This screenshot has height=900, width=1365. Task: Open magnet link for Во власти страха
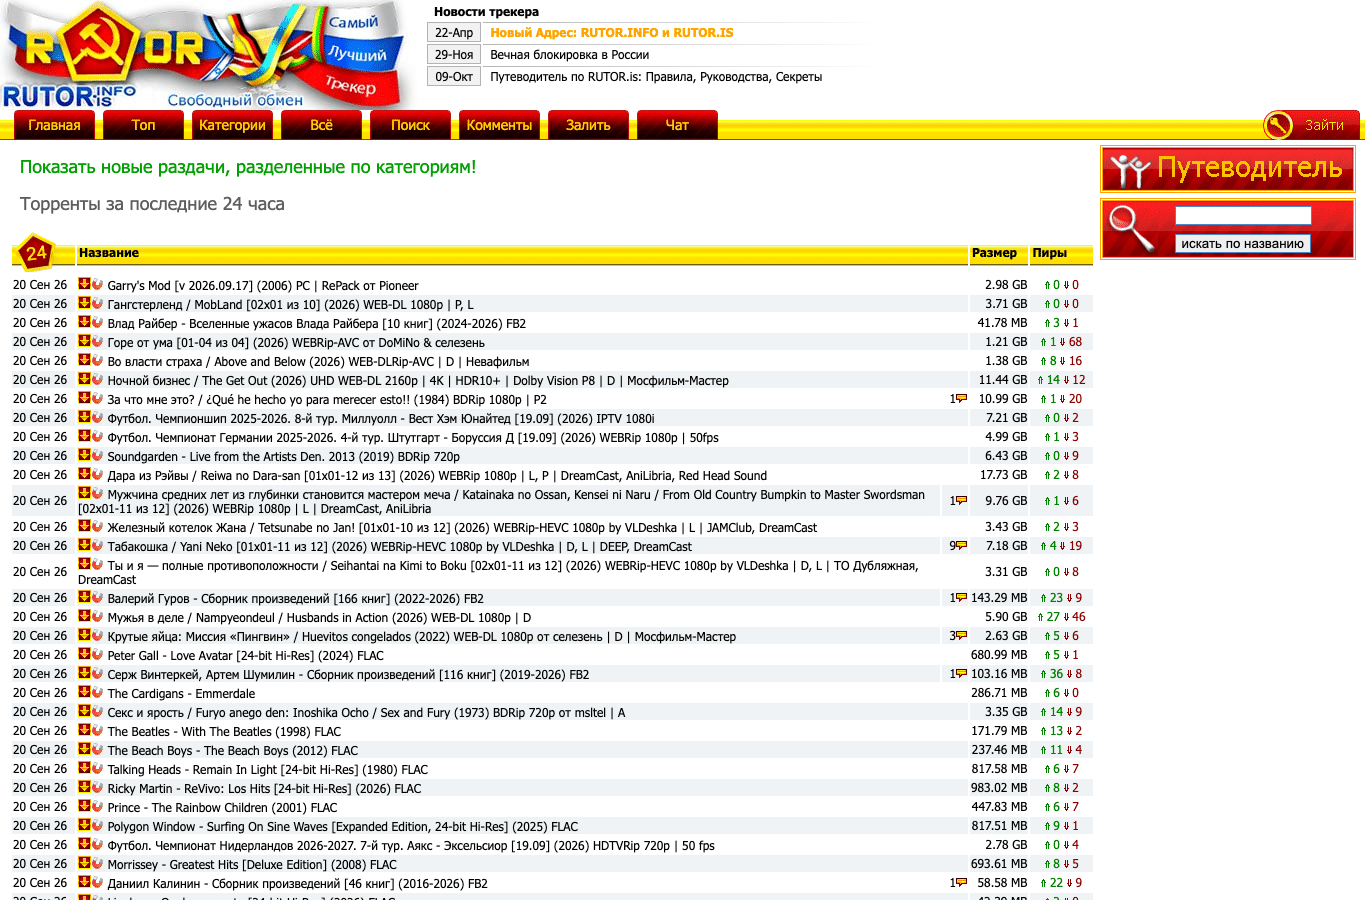pyautogui.click(x=98, y=361)
